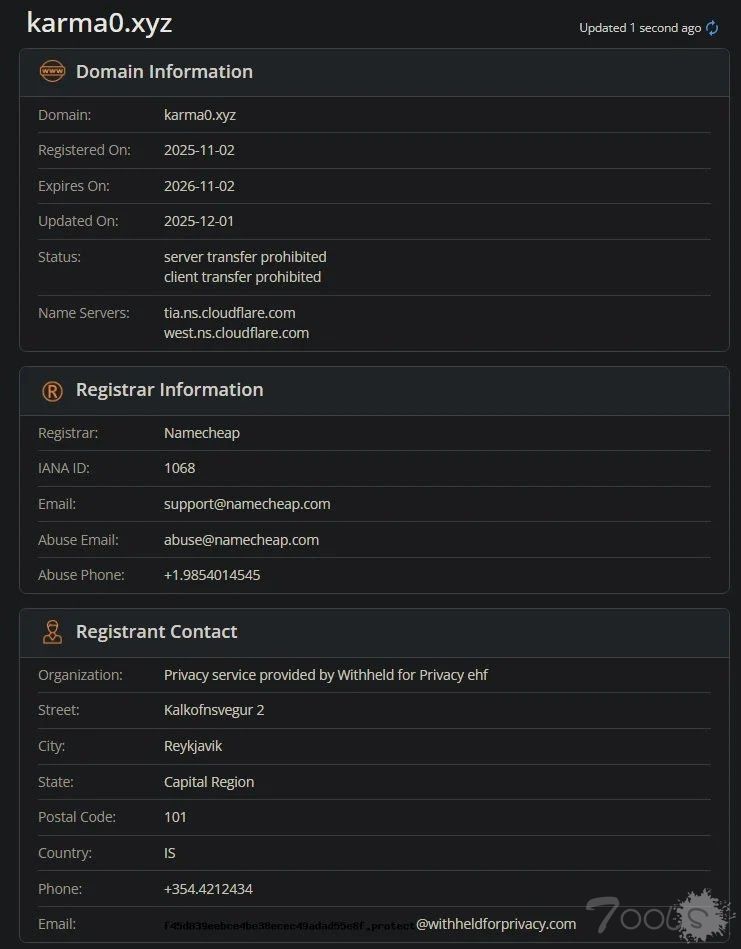Click the "server transfer prohibited" status text

click(x=245, y=257)
